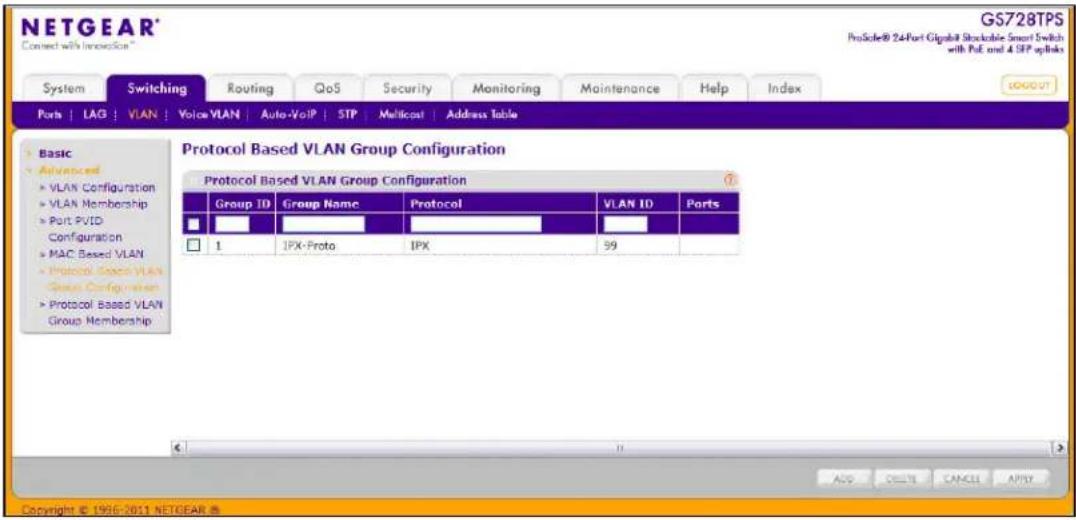Click the horizontal scrollbar thumb
Viewport: 1076px width, 520px height.
[x=619, y=448]
